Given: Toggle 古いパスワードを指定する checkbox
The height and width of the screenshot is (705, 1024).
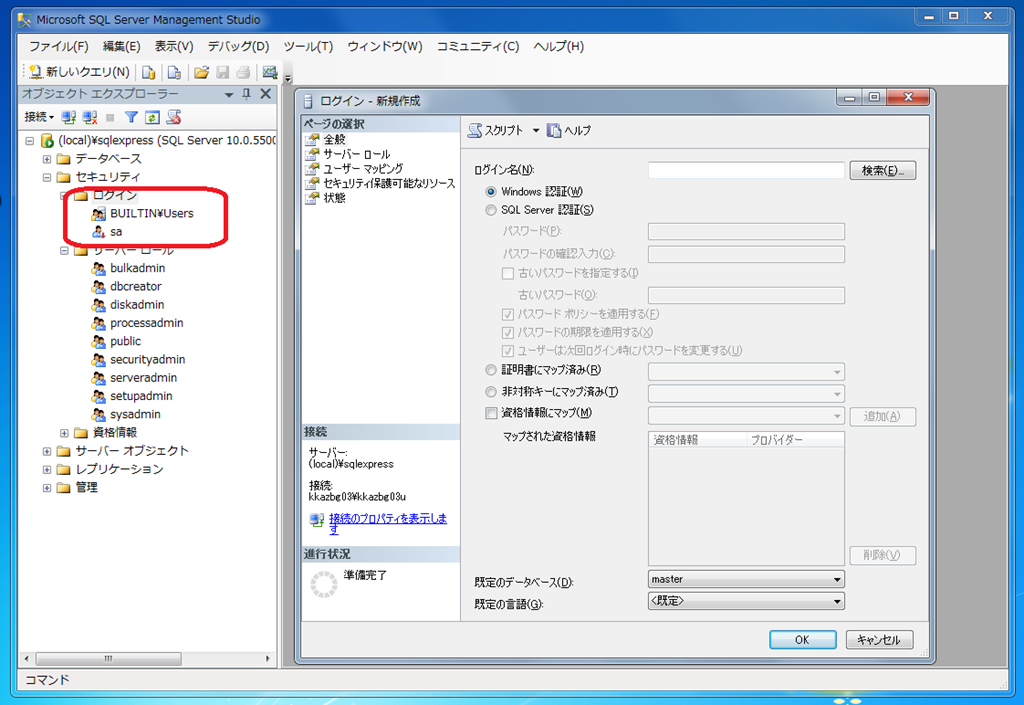Looking at the screenshot, I should [507, 274].
